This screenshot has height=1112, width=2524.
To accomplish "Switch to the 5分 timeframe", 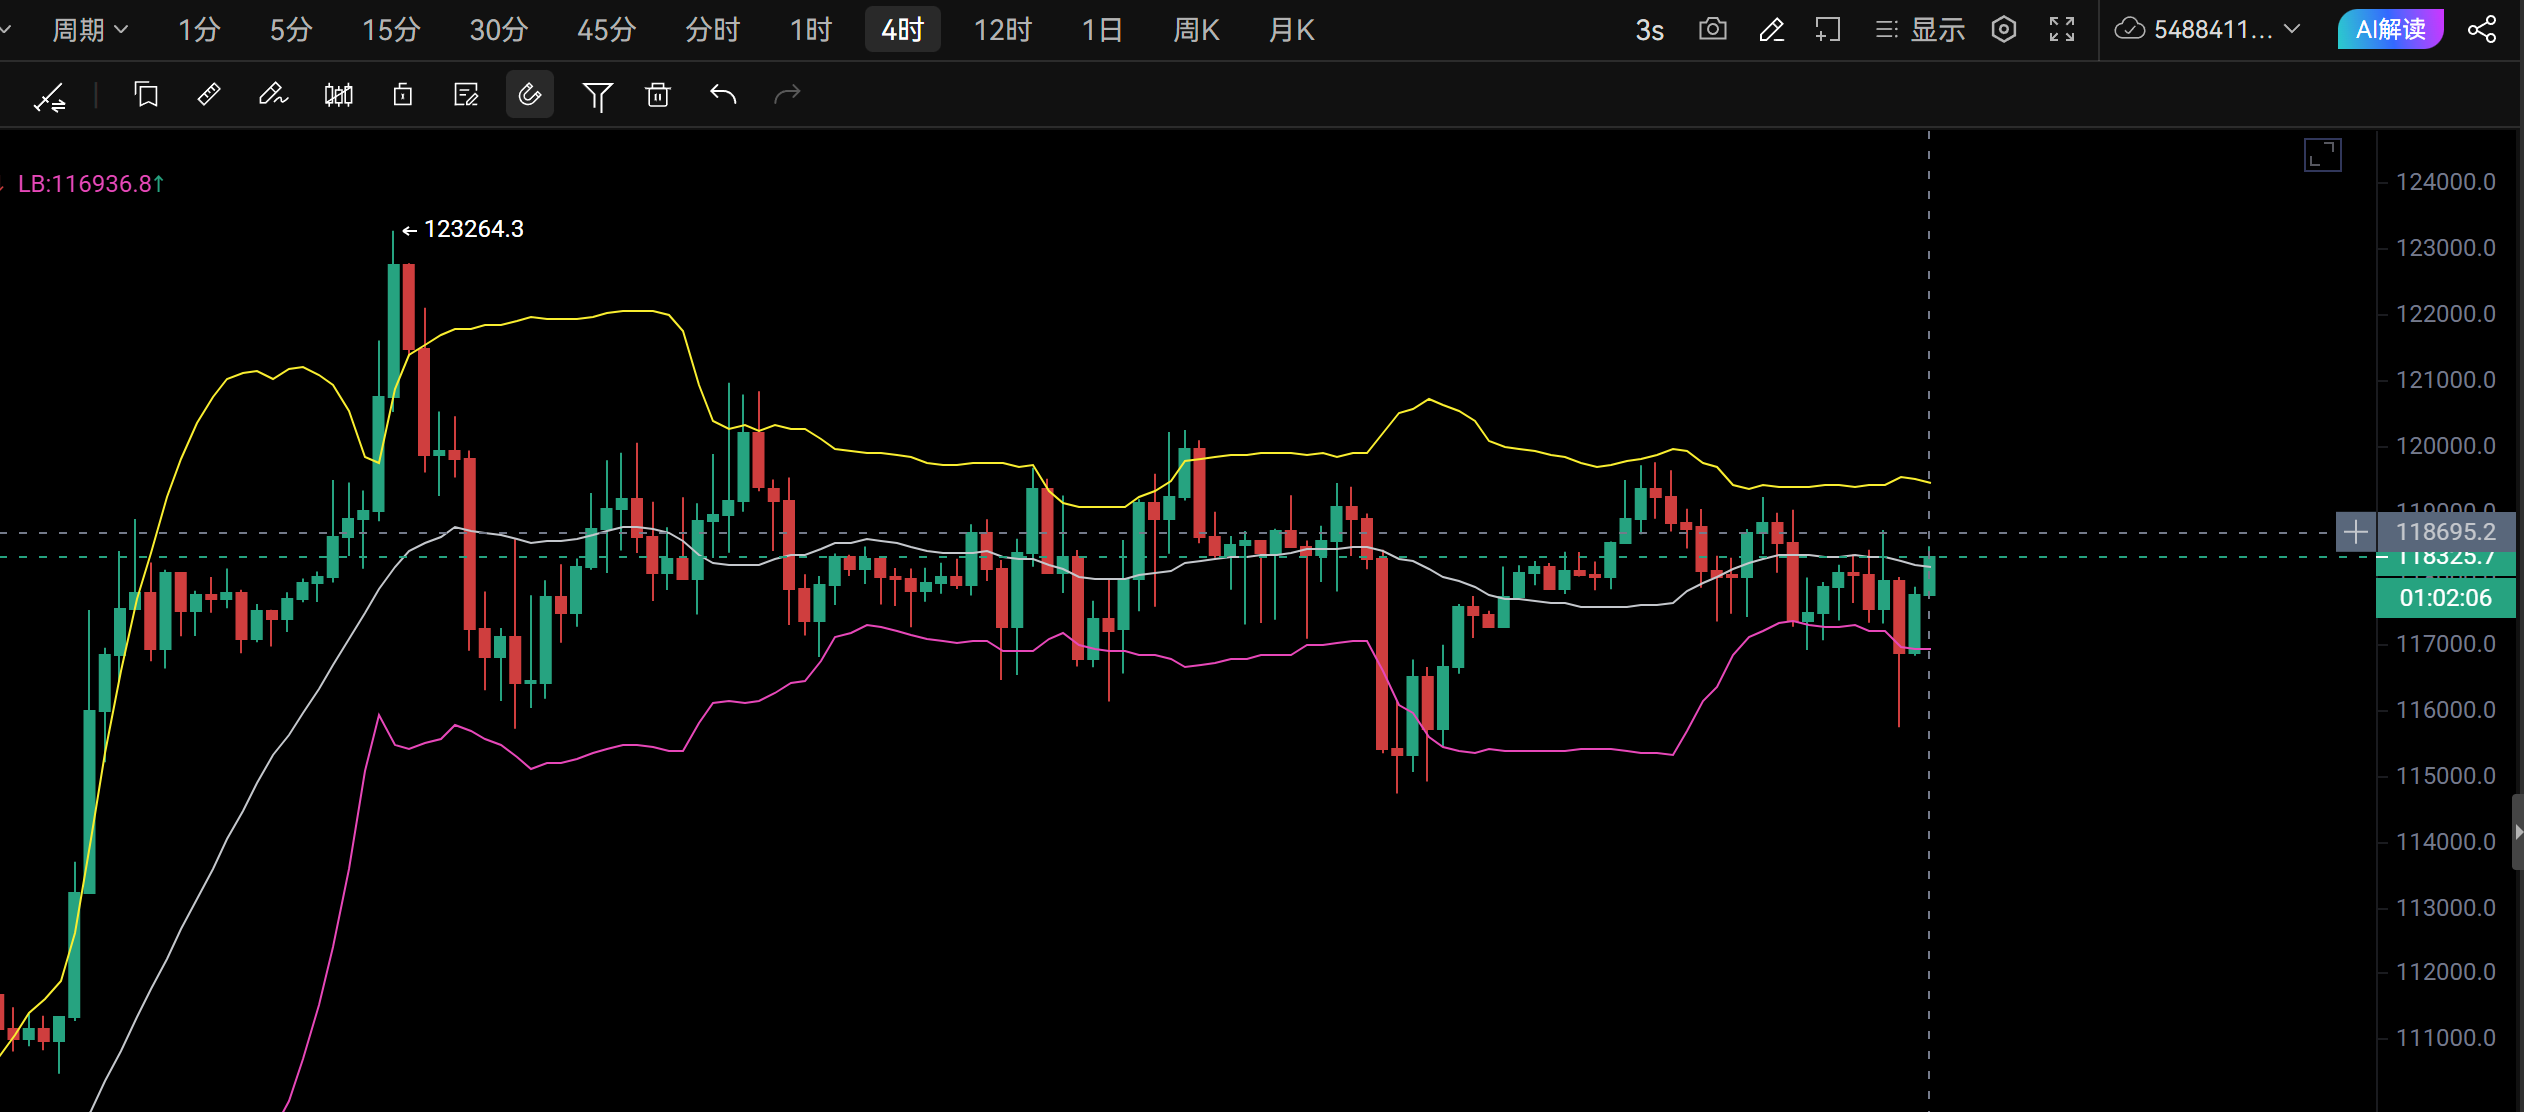I will point(291,30).
